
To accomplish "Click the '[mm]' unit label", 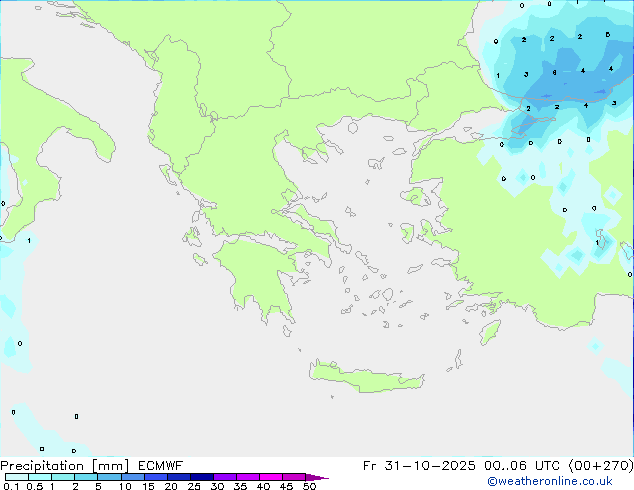I will pyautogui.click(x=110, y=466).
